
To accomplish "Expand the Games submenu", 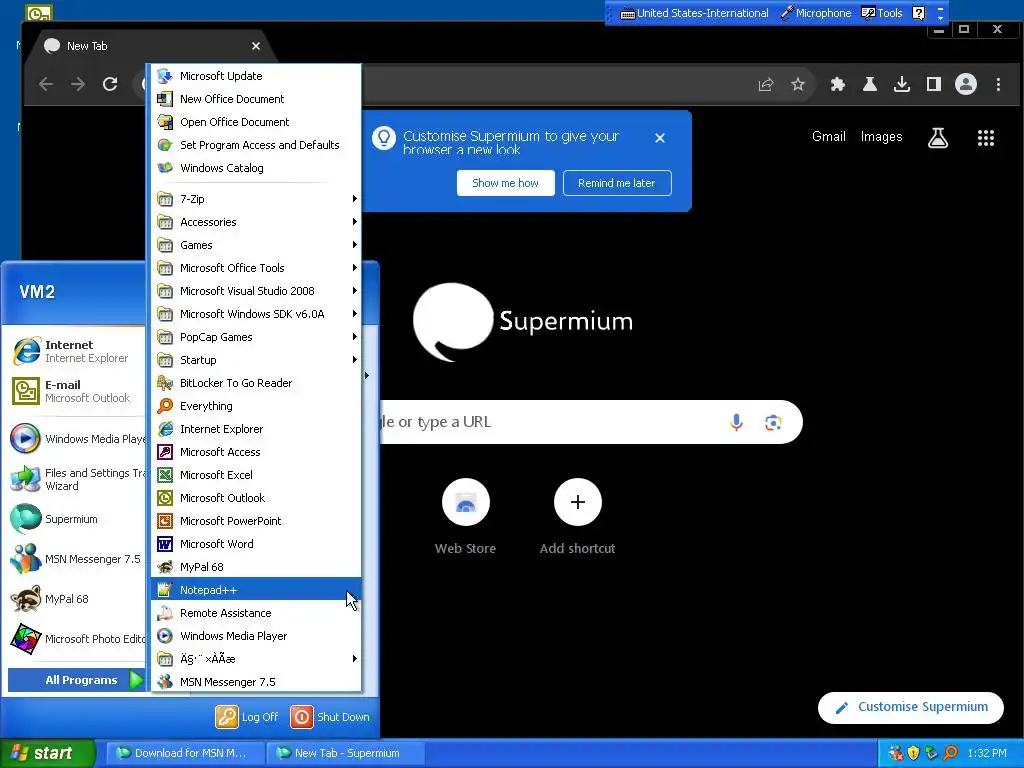I will tap(256, 245).
